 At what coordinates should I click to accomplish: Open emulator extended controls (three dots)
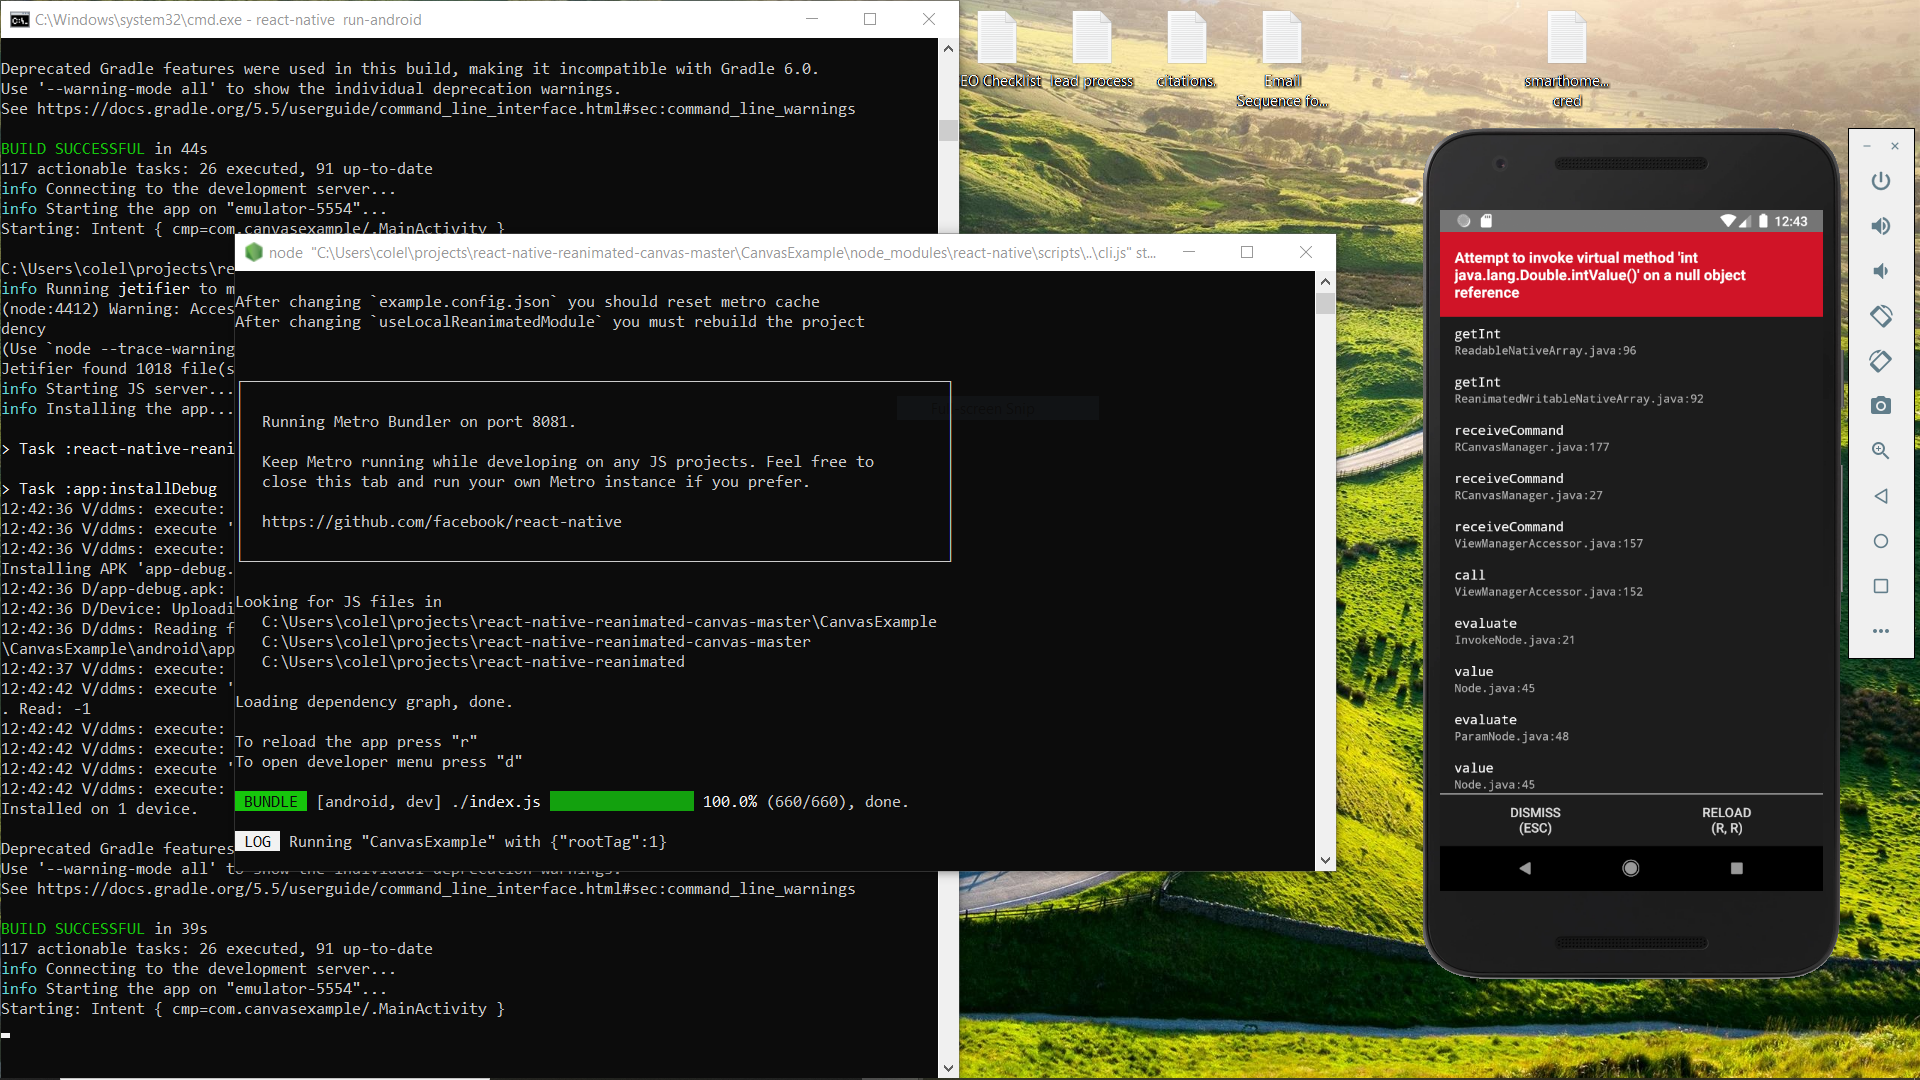click(1881, 631)
